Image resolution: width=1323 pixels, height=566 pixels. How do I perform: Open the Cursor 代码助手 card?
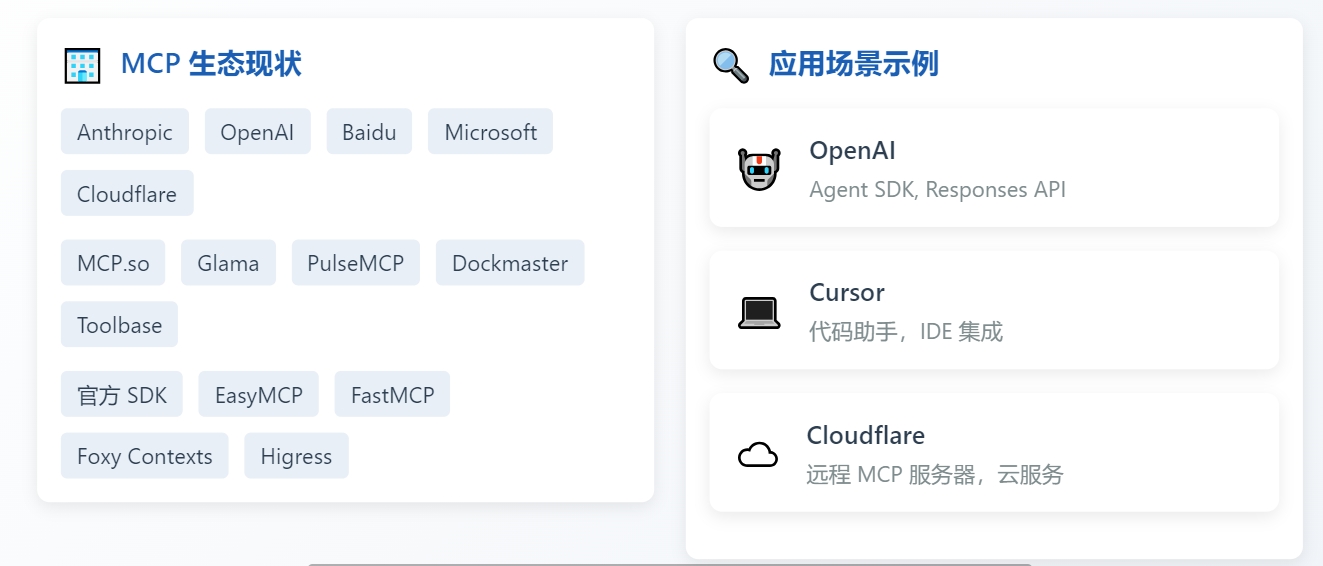click(x=994, y=310)
